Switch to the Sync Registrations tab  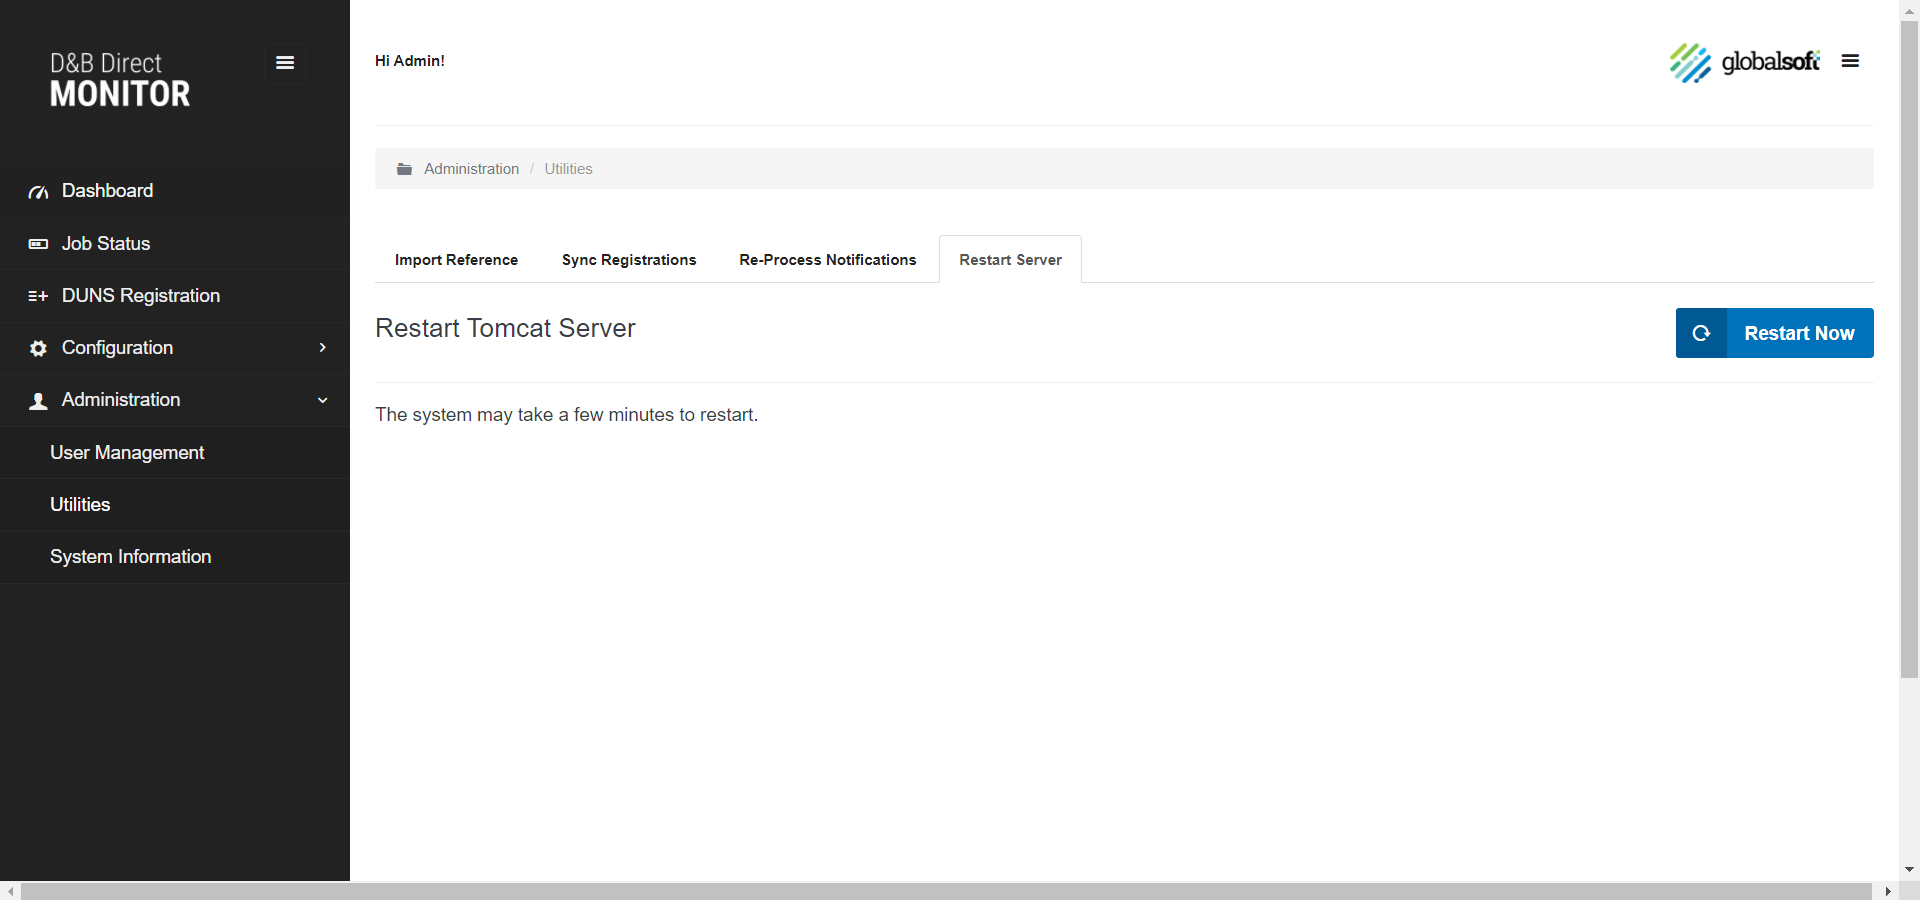[x=629, y=260]
